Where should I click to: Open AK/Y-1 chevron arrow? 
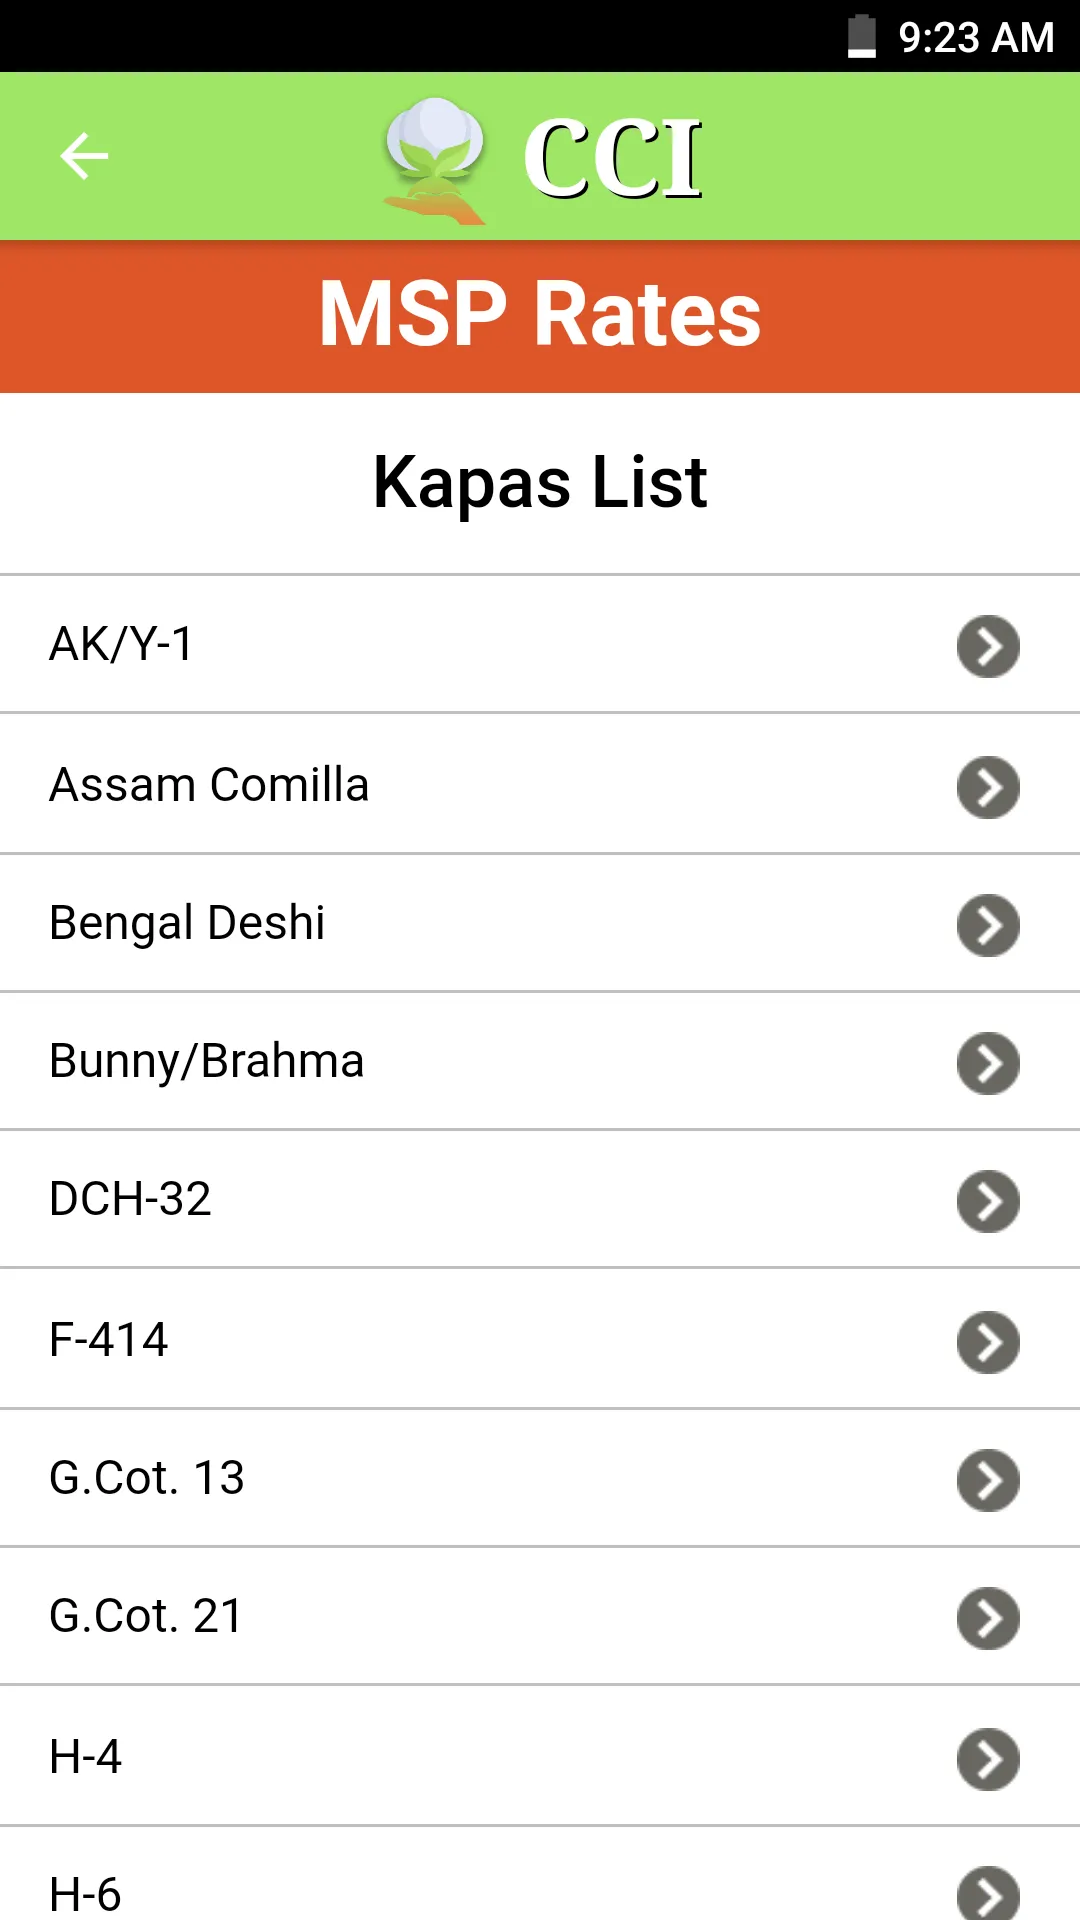(x=988, y=646)
